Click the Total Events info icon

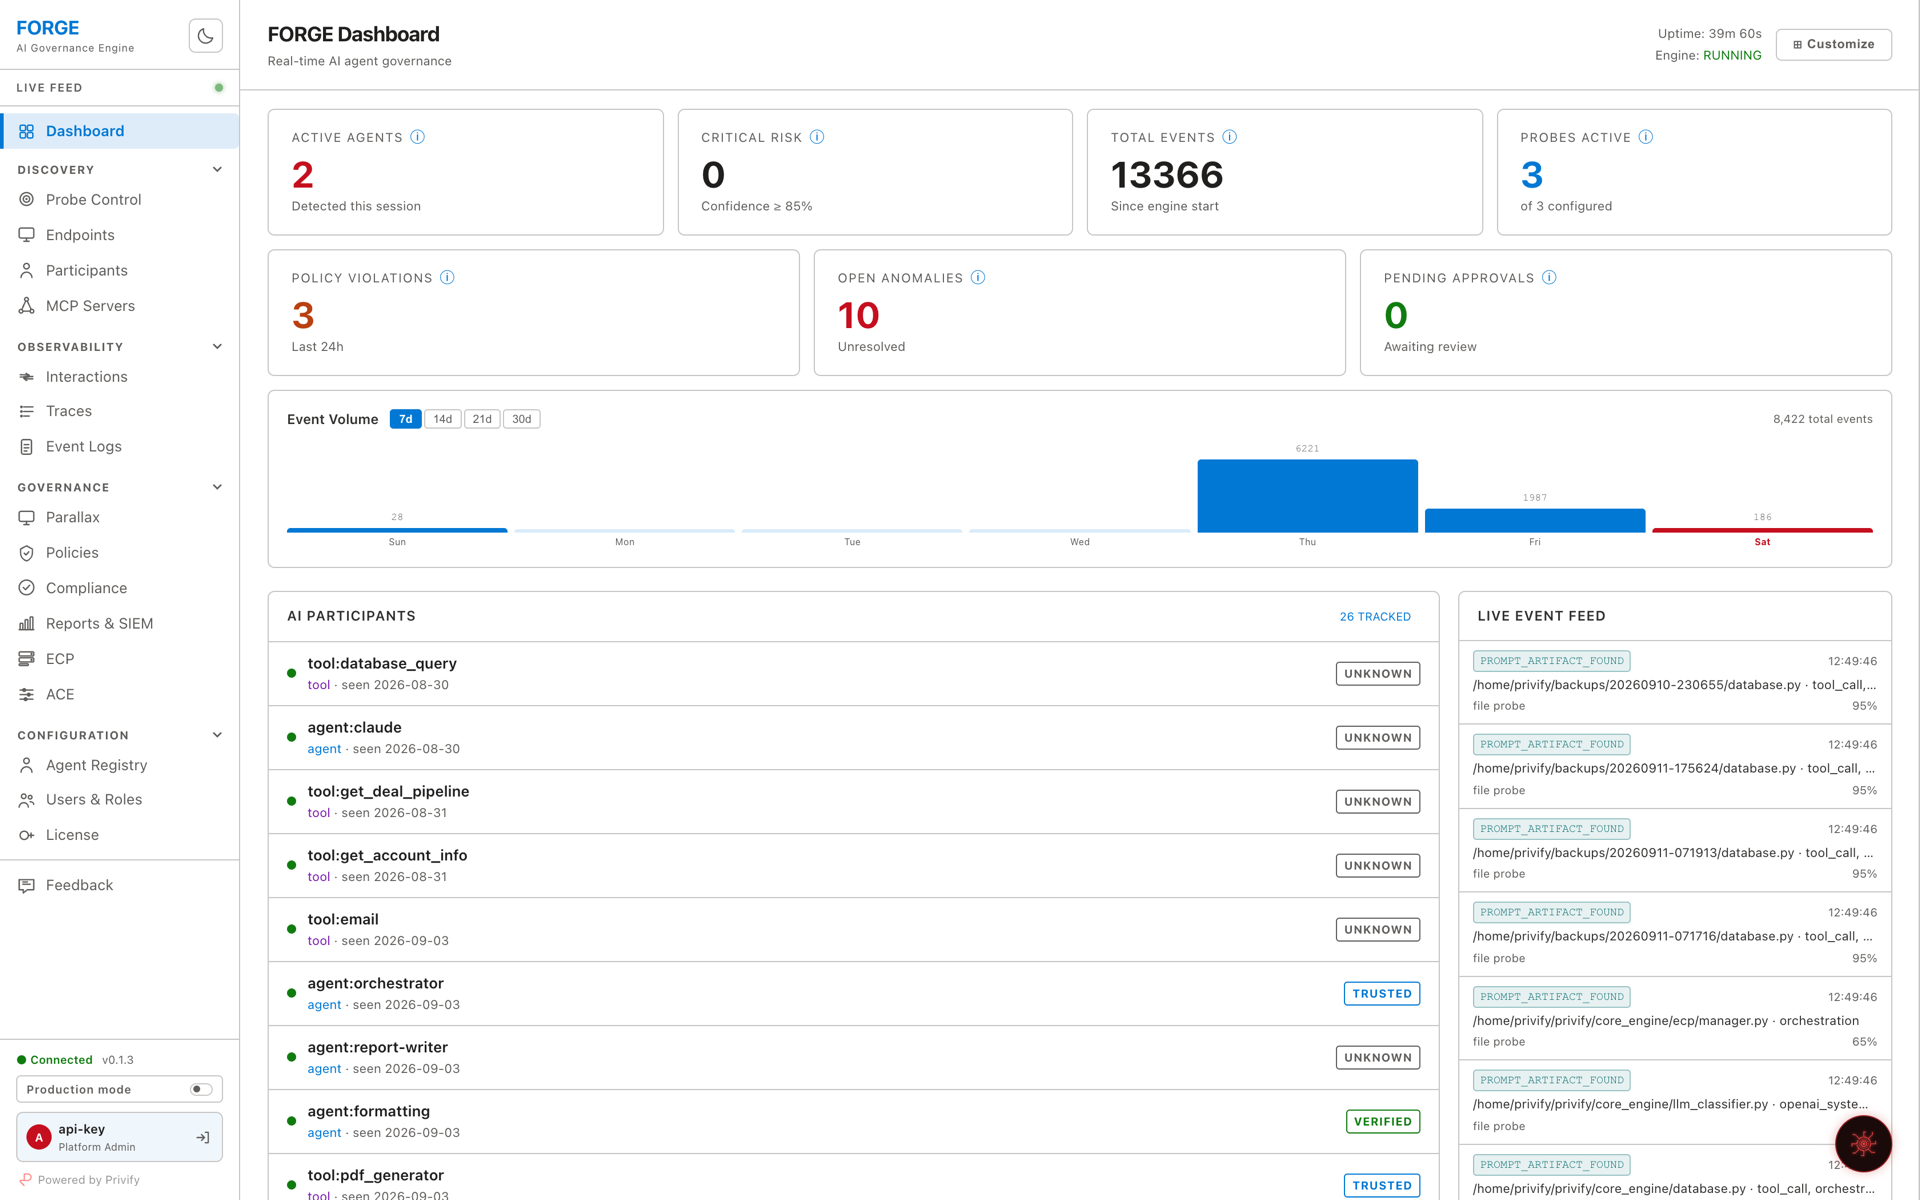1230,137
